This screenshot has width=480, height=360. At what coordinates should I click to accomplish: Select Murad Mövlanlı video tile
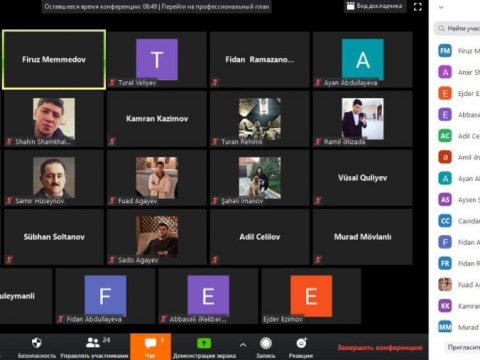click(362, 237)
